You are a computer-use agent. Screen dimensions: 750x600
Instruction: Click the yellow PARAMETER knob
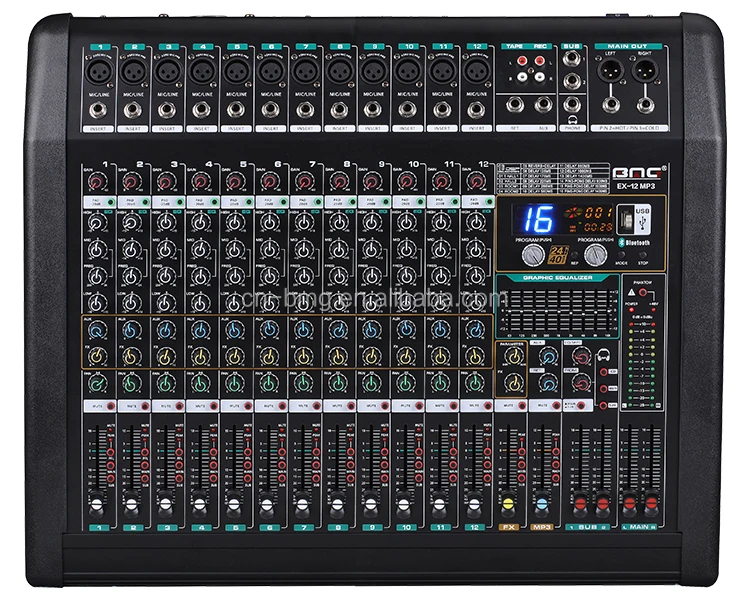coord(514,356)
